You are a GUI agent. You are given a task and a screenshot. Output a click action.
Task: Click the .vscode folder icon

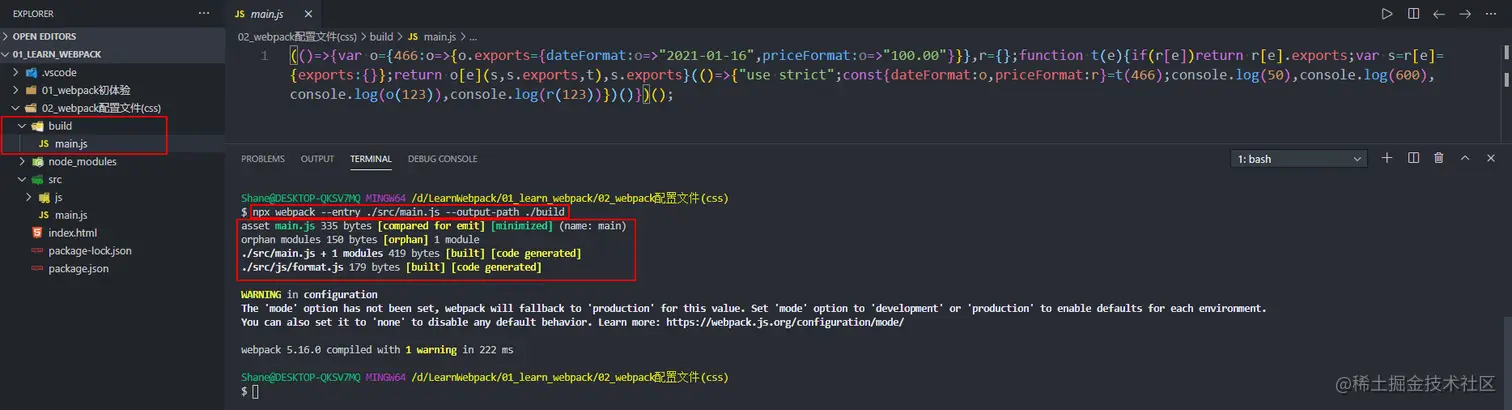[x=31, y=73]
